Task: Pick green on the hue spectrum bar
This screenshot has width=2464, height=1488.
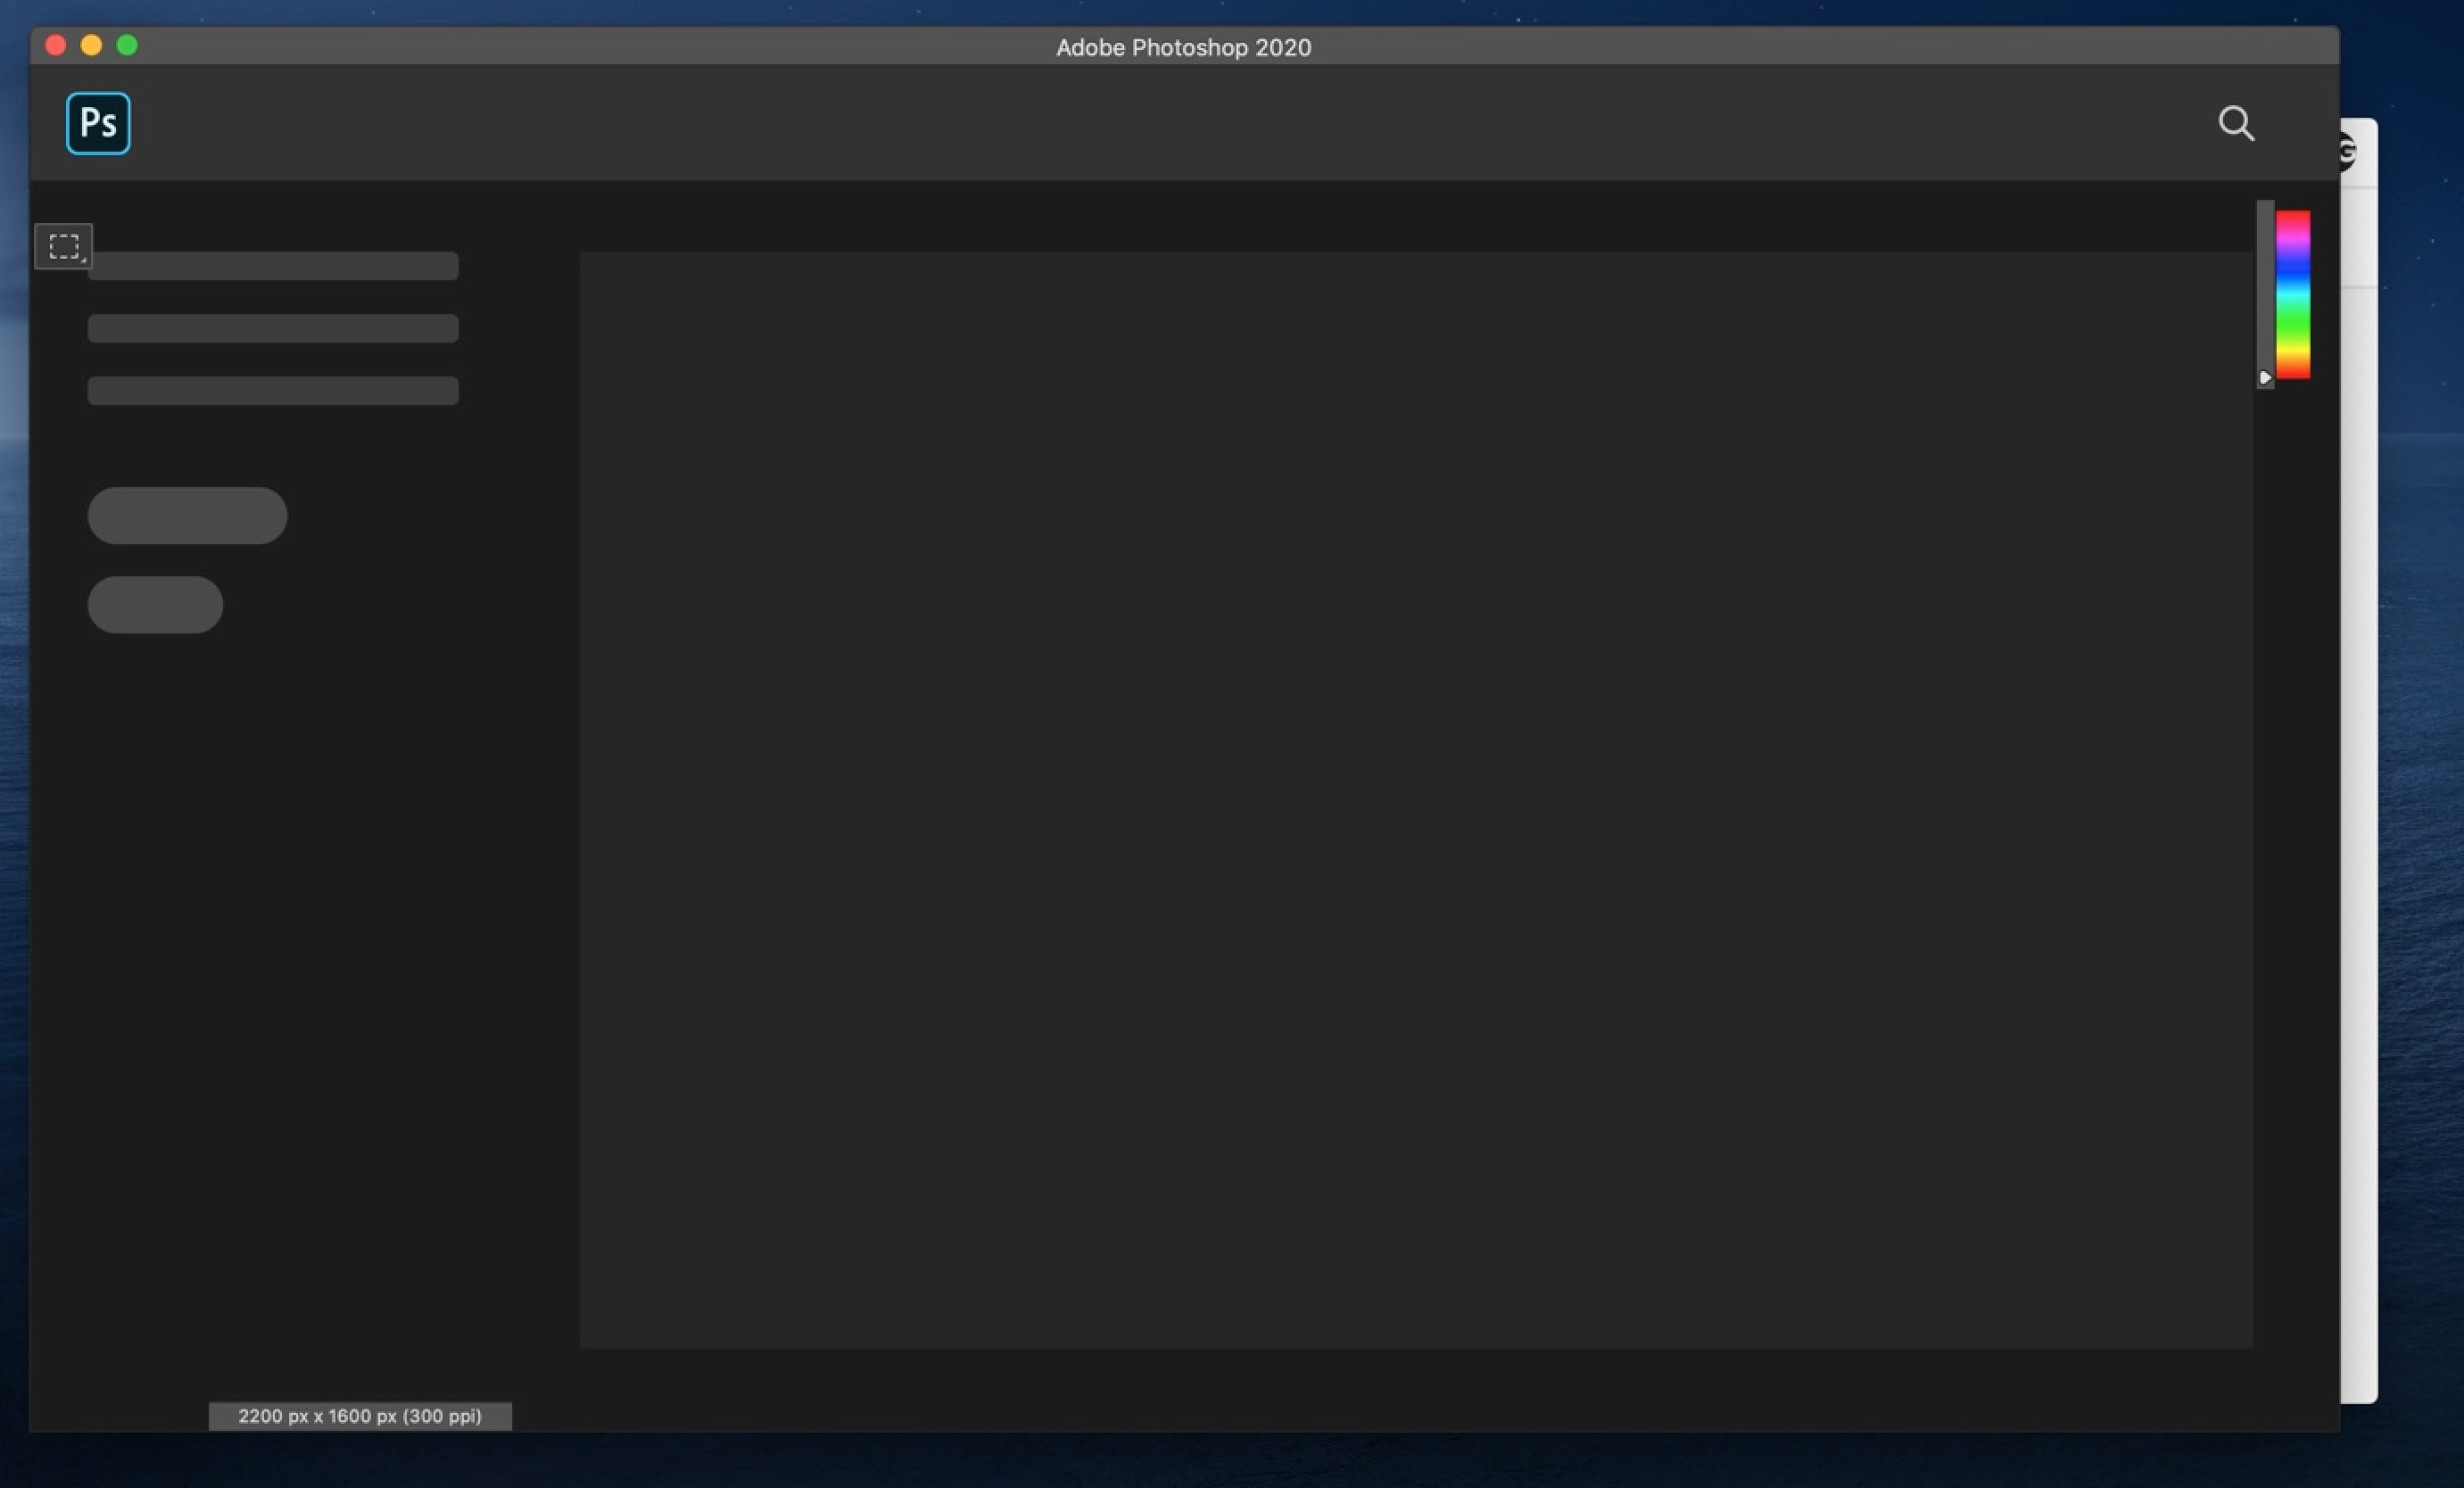Action: click(2293, 325)
